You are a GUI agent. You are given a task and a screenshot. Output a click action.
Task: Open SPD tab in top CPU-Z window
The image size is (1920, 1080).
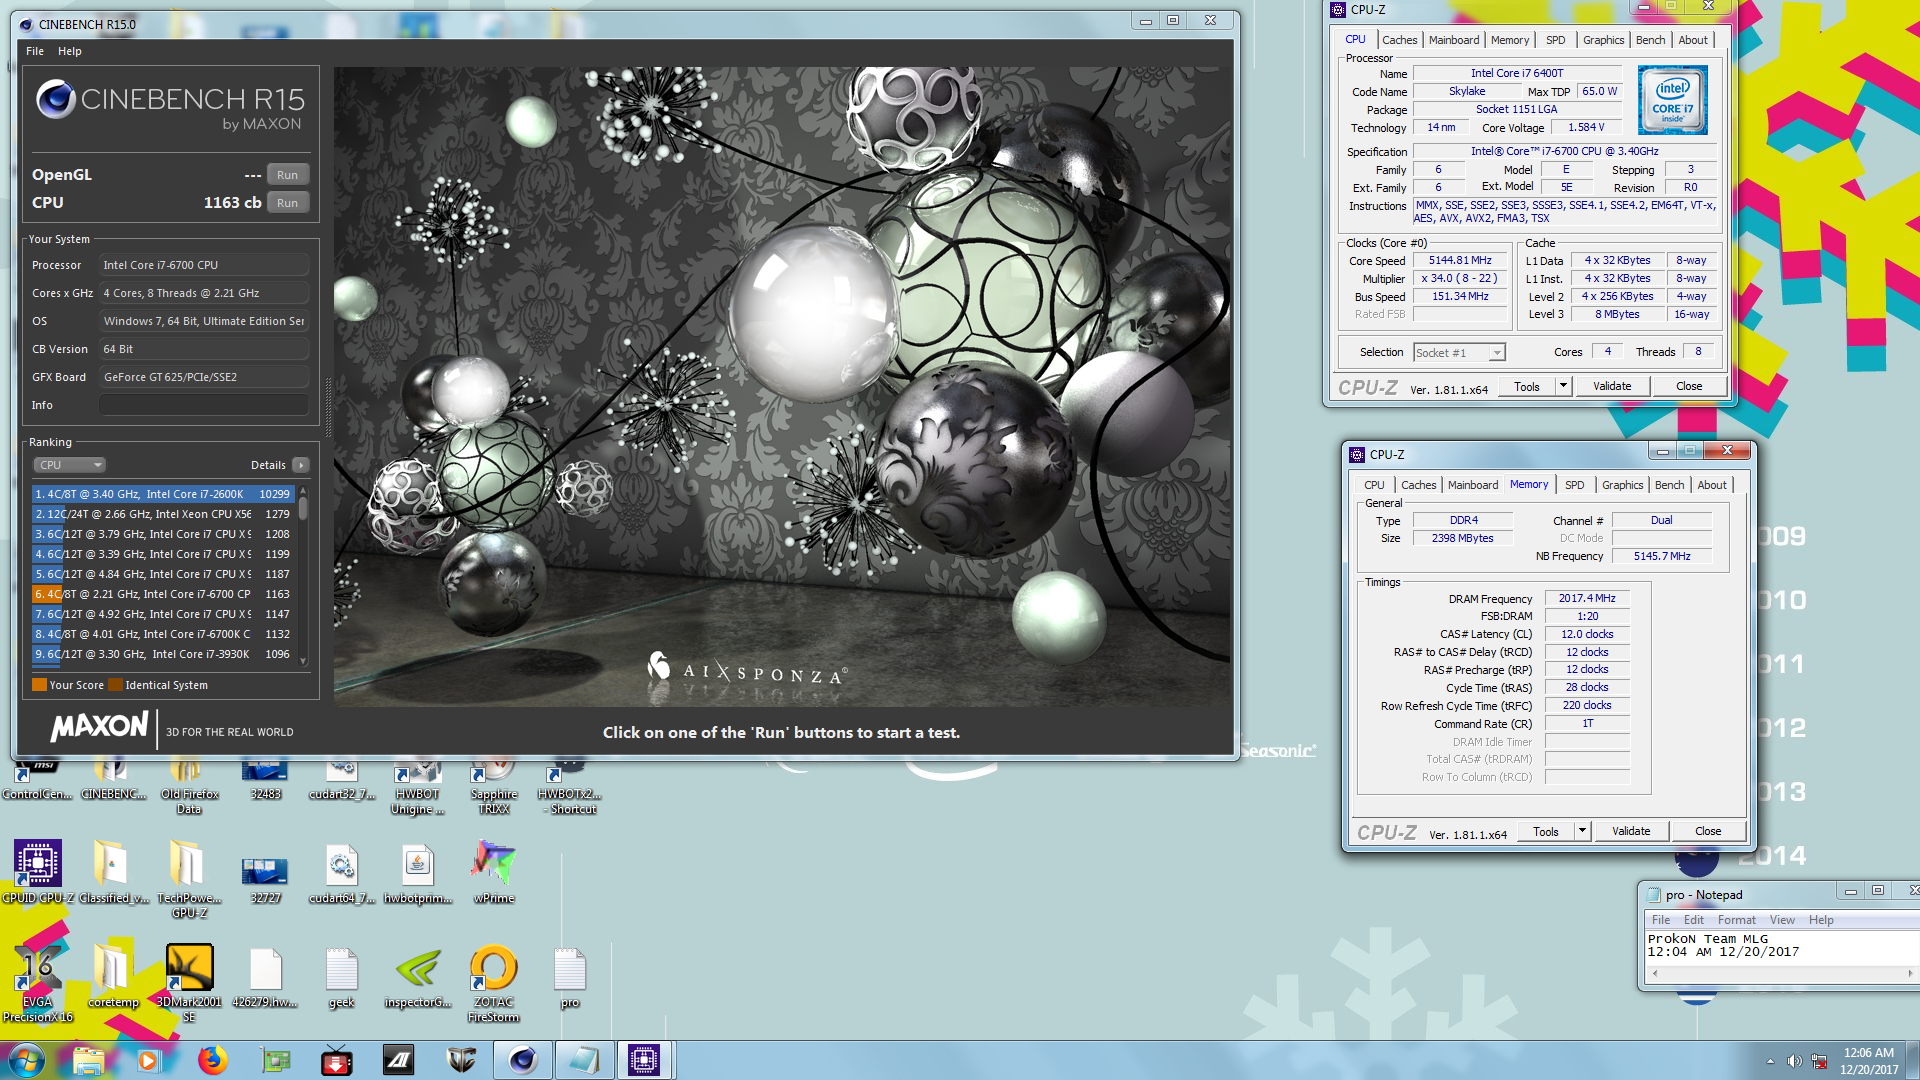[1556, 40]
